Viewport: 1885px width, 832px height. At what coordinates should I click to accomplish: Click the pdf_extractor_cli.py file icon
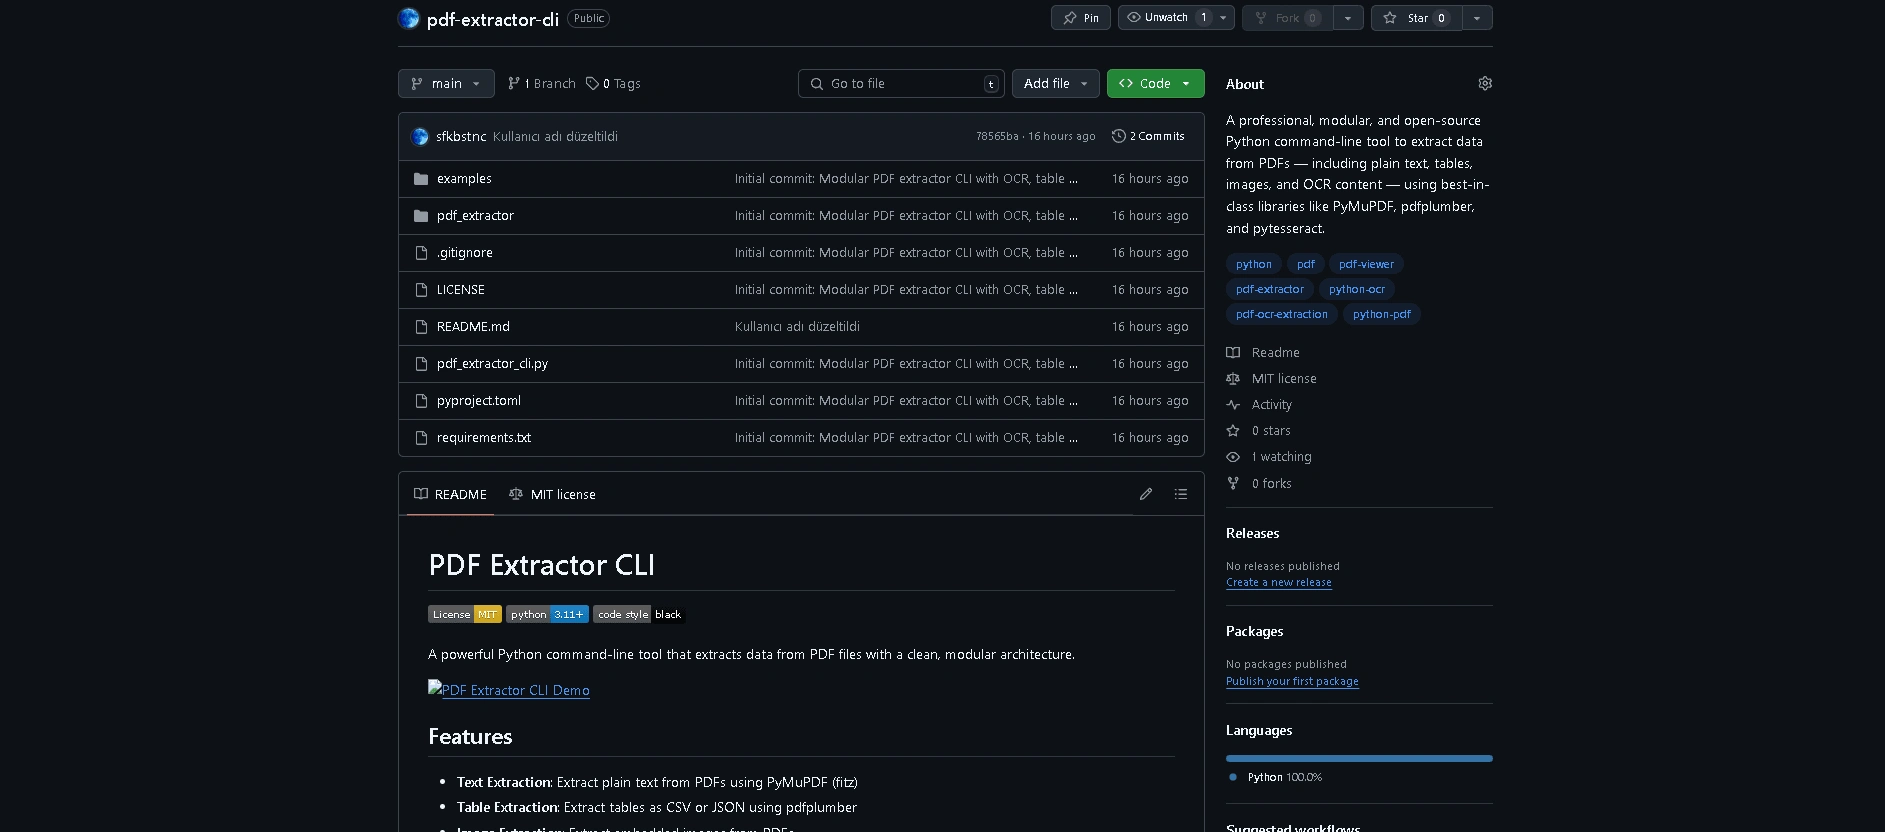pyautogui.click(x=421, y=364)
